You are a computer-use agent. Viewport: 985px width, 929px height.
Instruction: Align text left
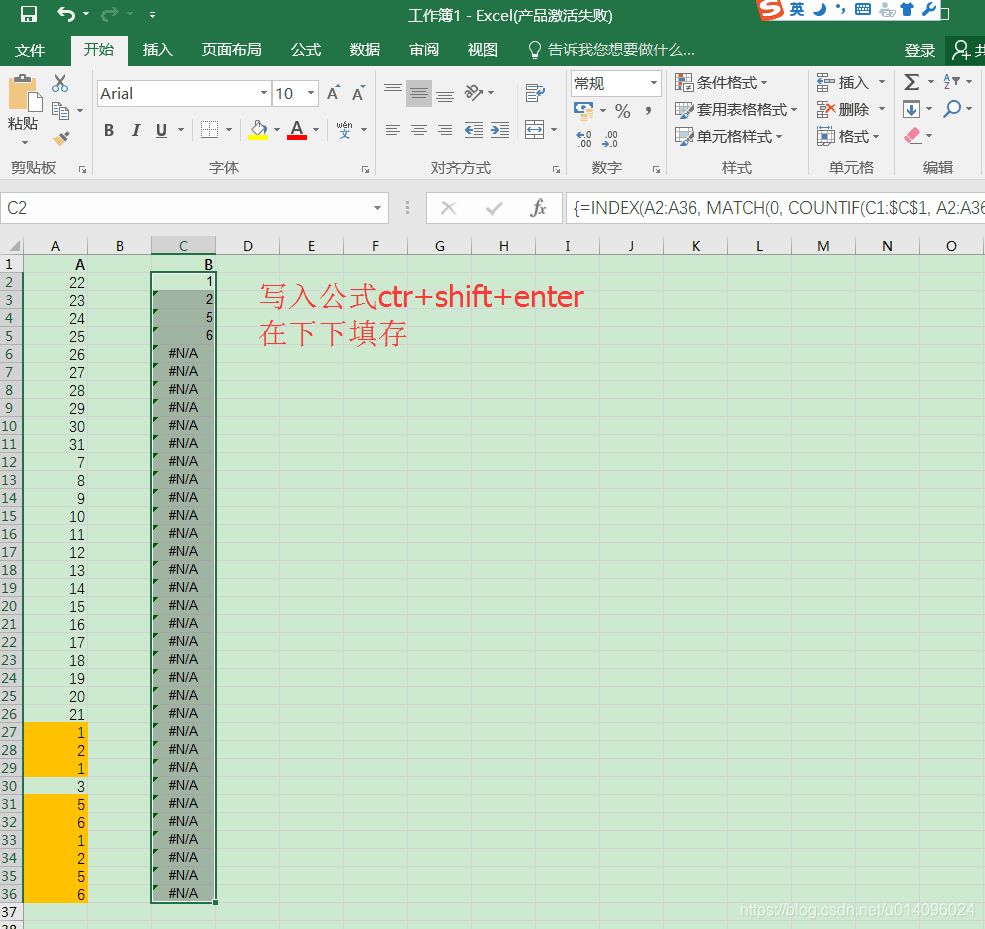tap(393, 130)
